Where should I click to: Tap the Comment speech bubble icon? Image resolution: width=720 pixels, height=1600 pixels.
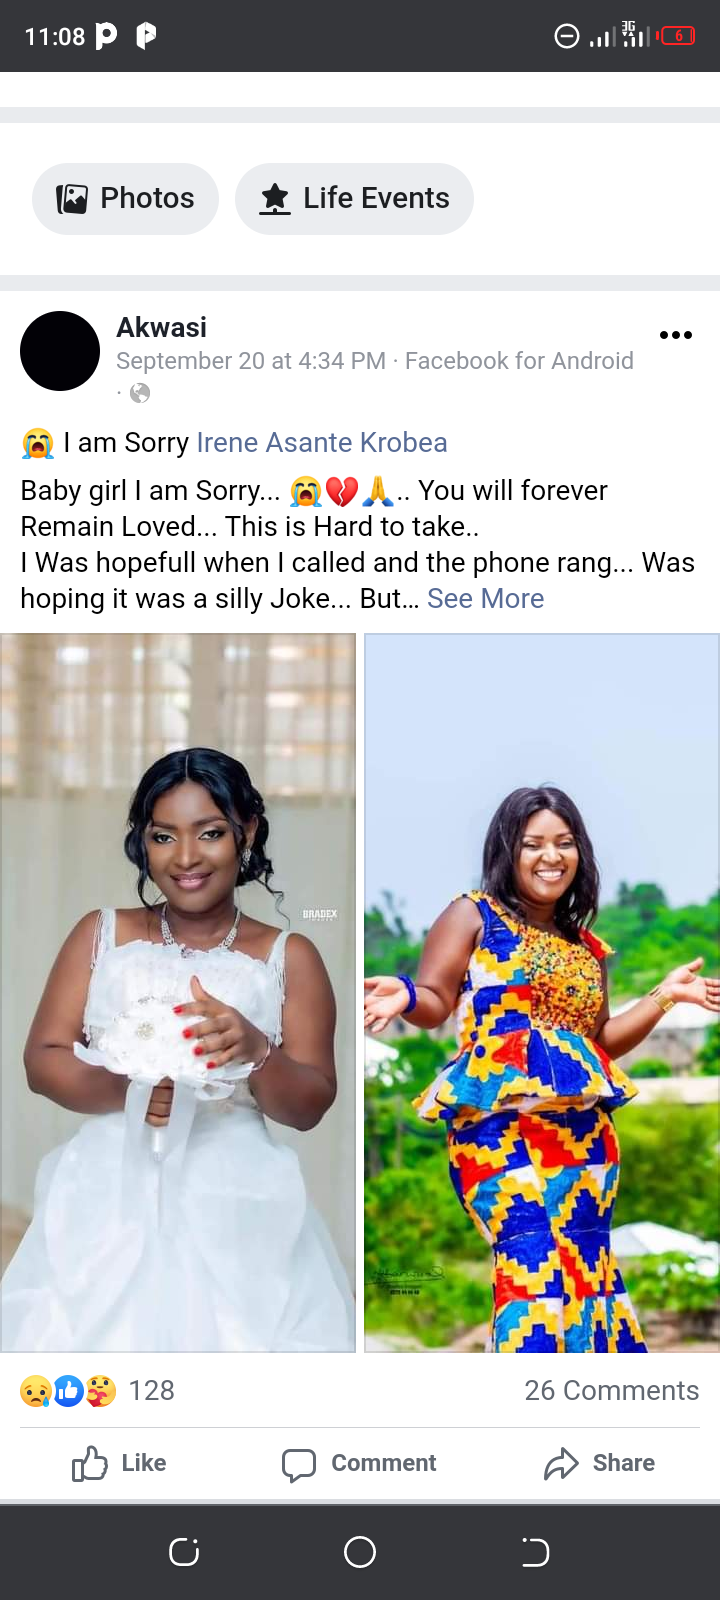click(x=298, y=1464)
